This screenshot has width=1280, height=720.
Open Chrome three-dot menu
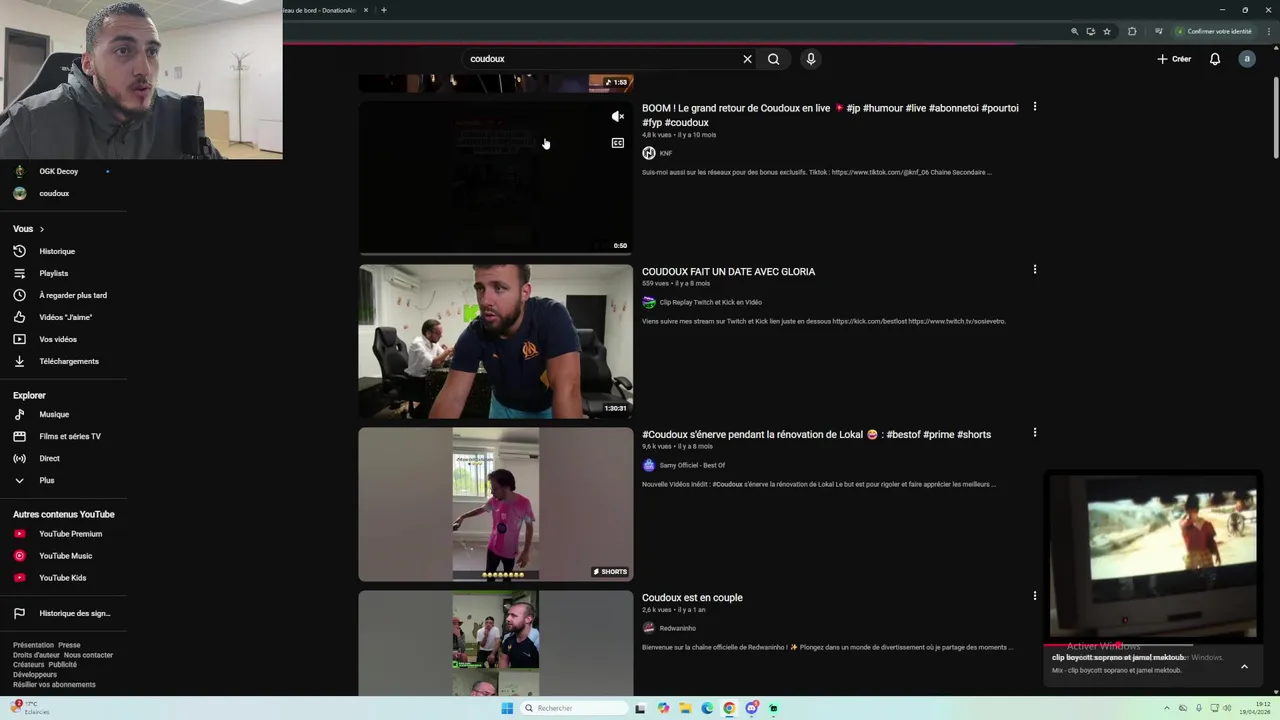[x=1268, y=31]
